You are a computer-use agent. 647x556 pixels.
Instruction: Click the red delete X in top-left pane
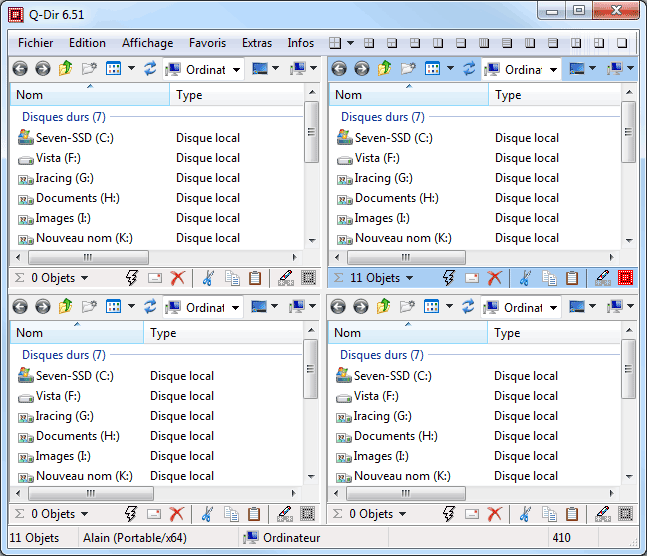(x=178, y=278)
